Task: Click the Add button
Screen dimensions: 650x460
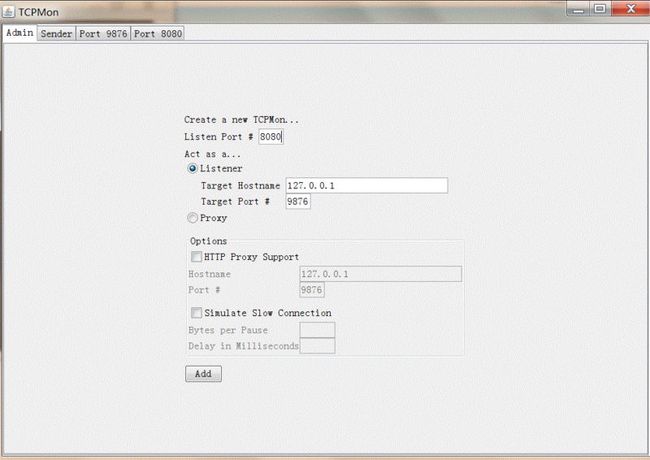Action: click(204, 374)
